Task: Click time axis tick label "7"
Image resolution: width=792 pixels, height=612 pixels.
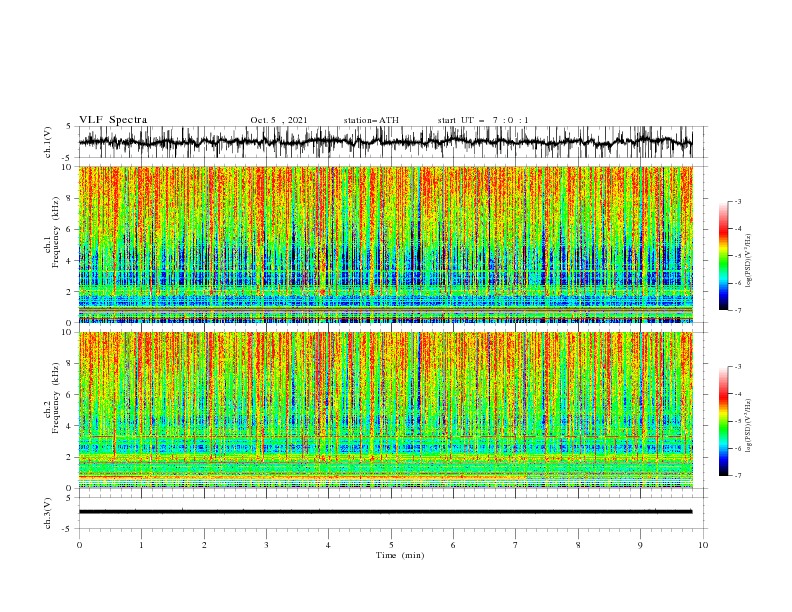Action: [x=515, y=545]
